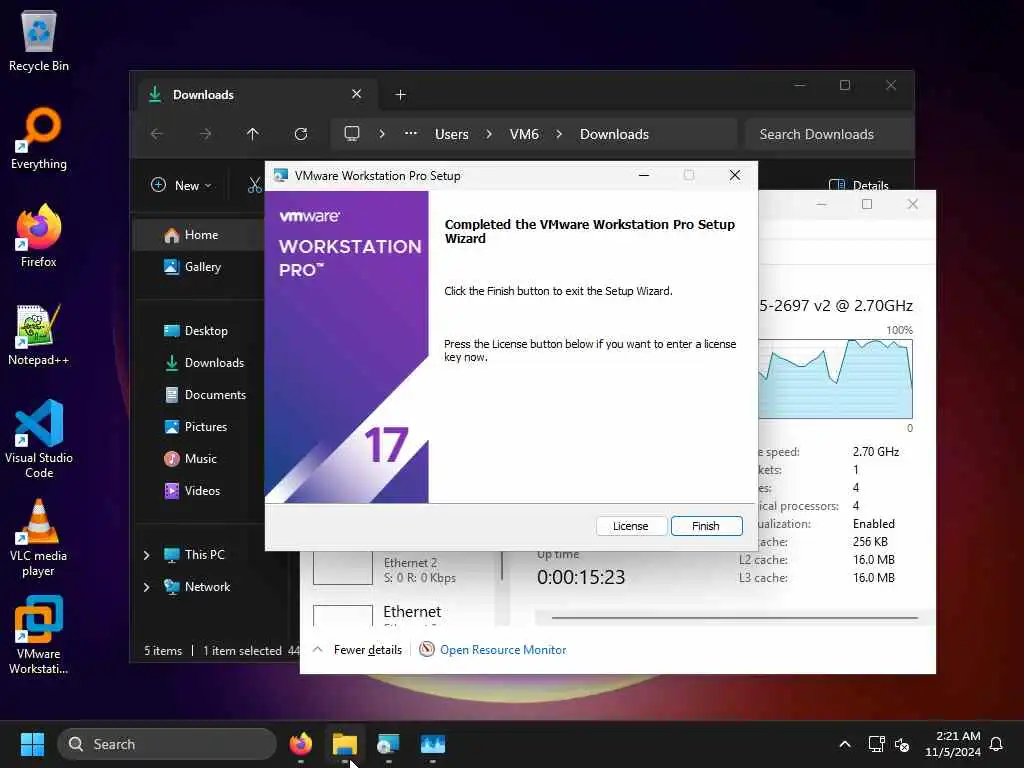Launch Visual Studio Code desktop shortcut
This screenshot has height=768, width=1024.
pyautogui.click(x=39, y=439)
